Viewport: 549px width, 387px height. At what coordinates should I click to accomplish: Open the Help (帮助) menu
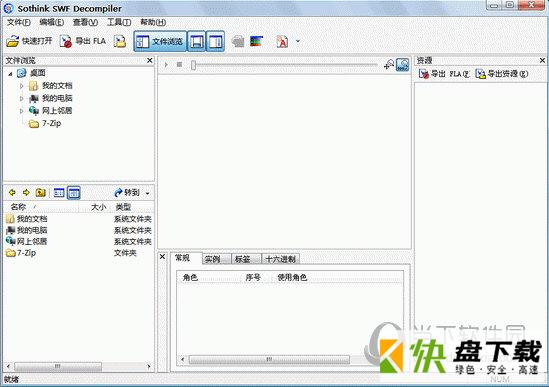[x=153, y=22]
